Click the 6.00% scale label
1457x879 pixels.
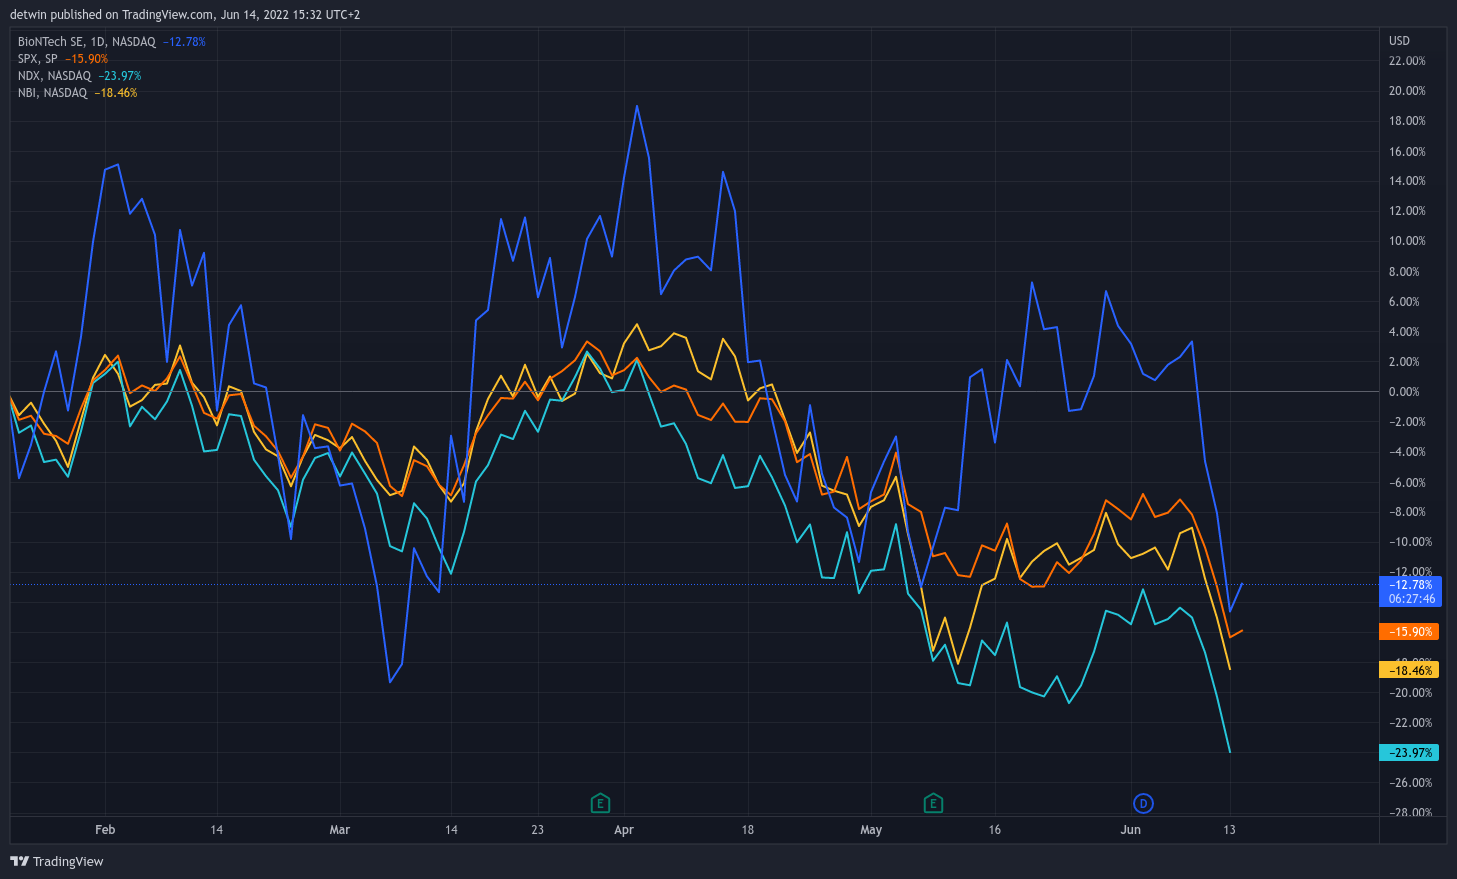(x=1404, y=302)
